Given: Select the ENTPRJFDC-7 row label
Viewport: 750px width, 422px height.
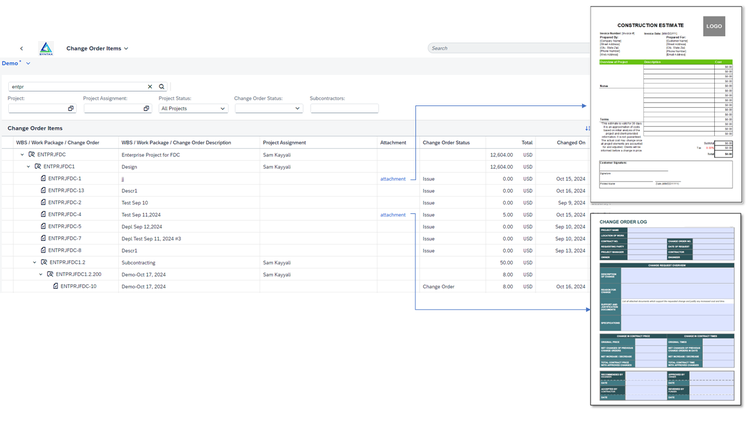Looking at the screenshot, I should click(65, 238).
